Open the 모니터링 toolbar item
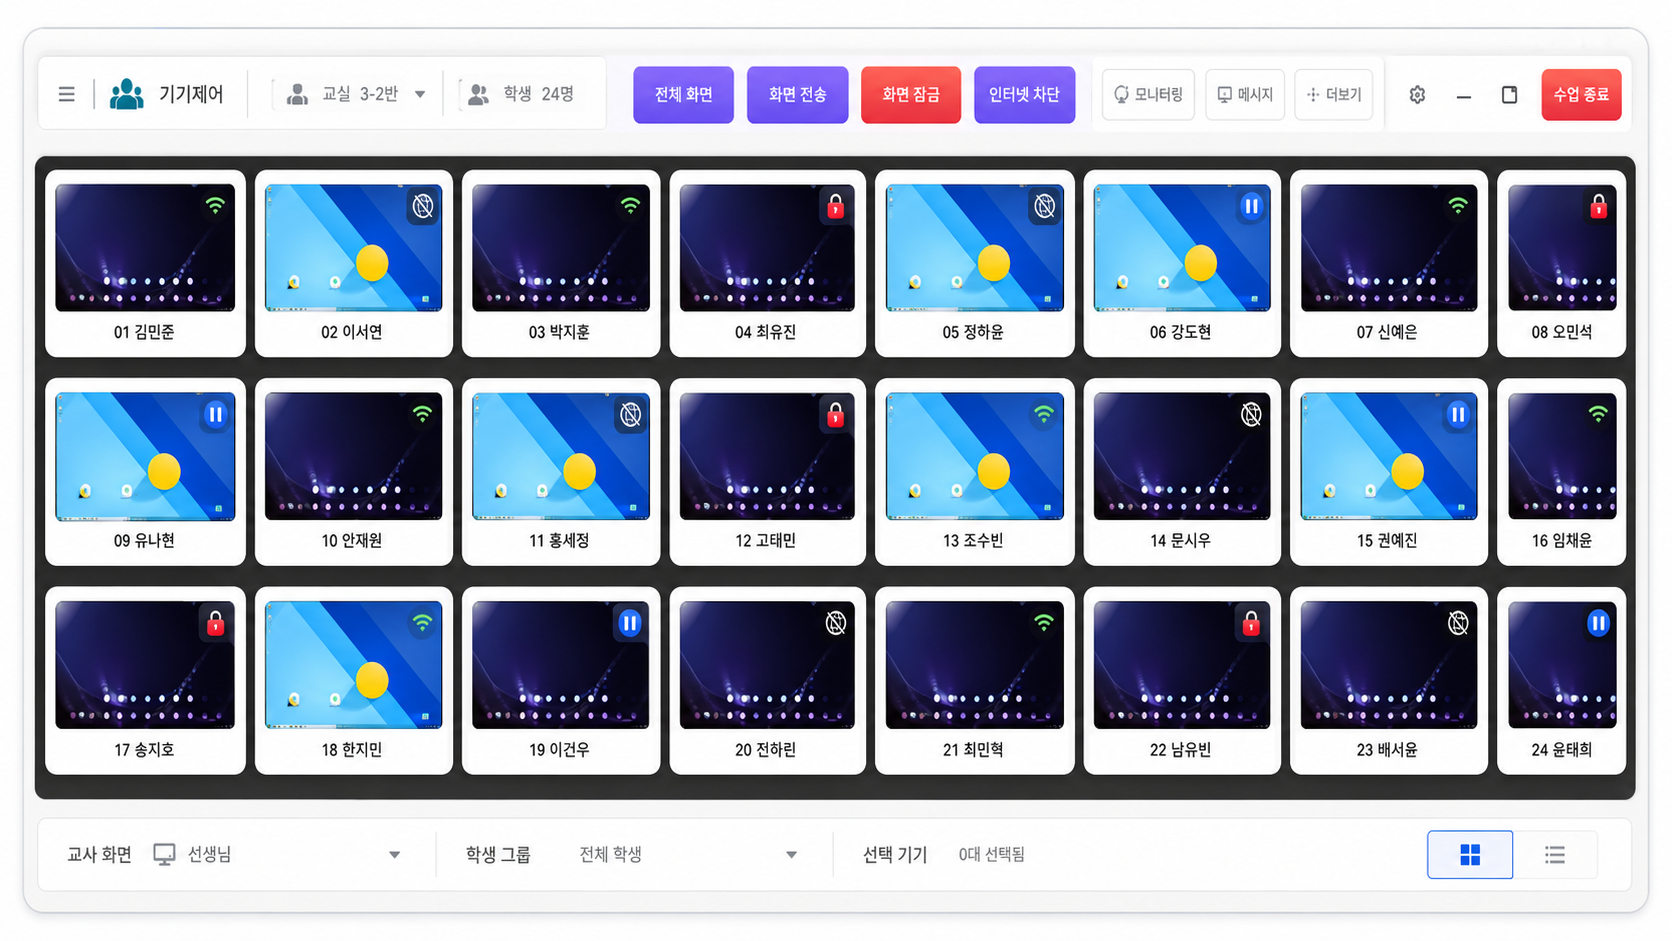Viewport: 1672px width, 941px height. [1148, 94]
